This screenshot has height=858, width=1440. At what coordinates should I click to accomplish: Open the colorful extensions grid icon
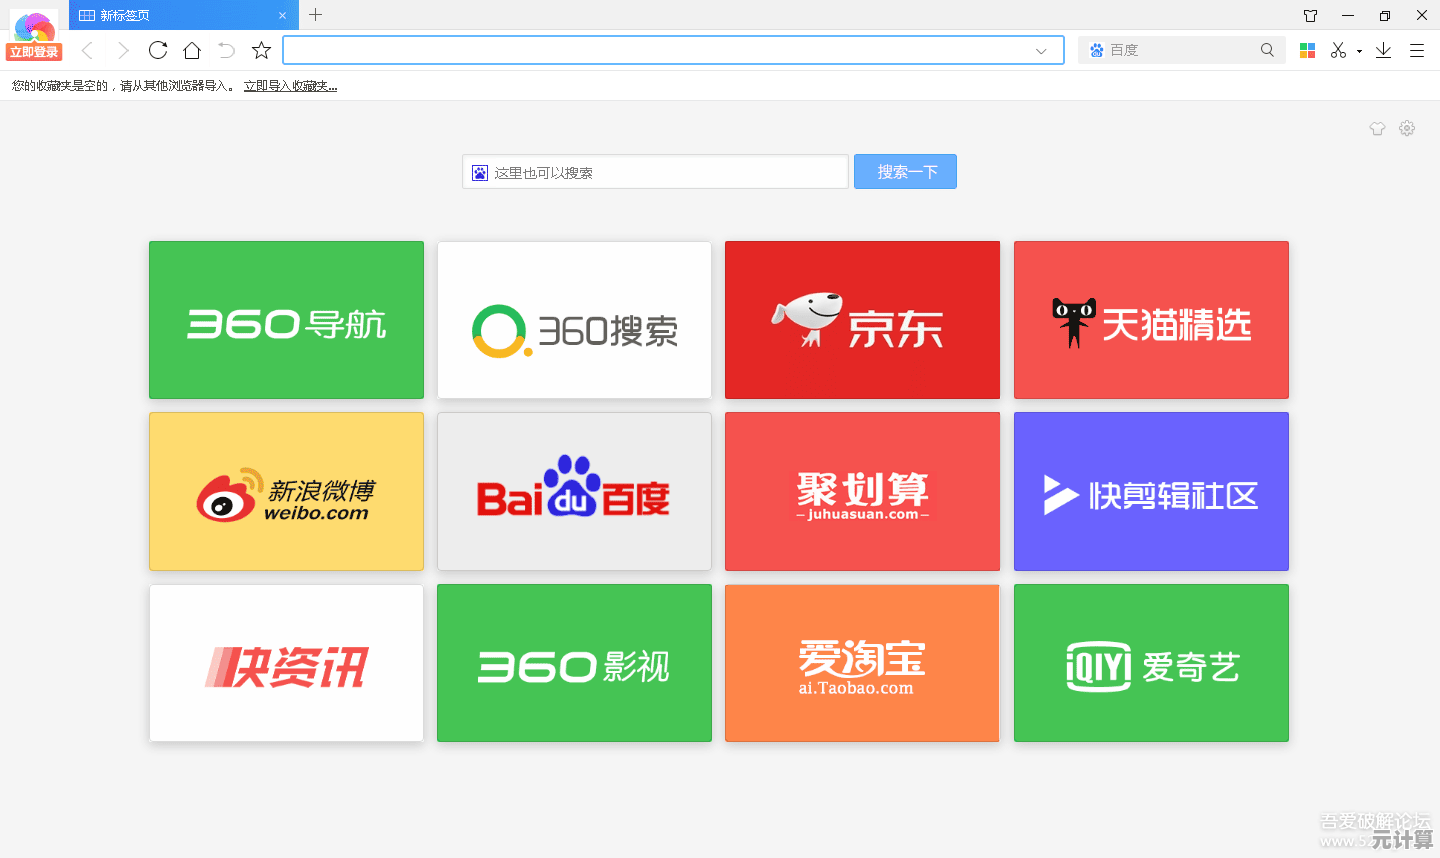(1307, 51)
